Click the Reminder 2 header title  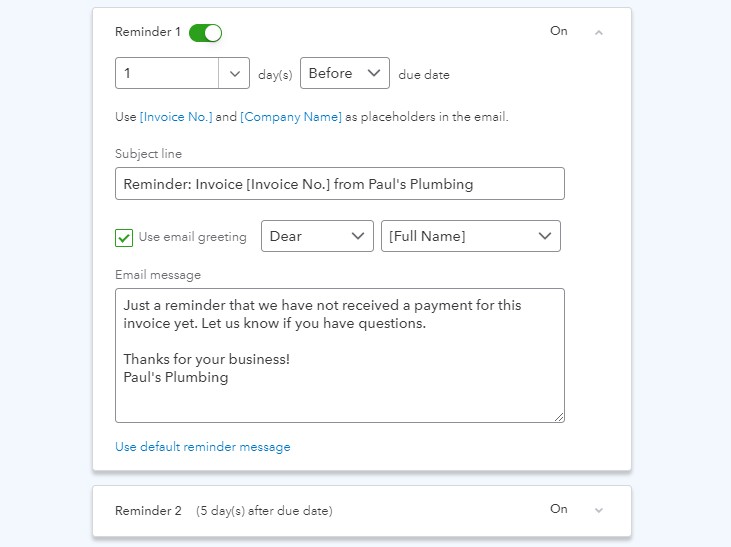[x=148, y=511]
